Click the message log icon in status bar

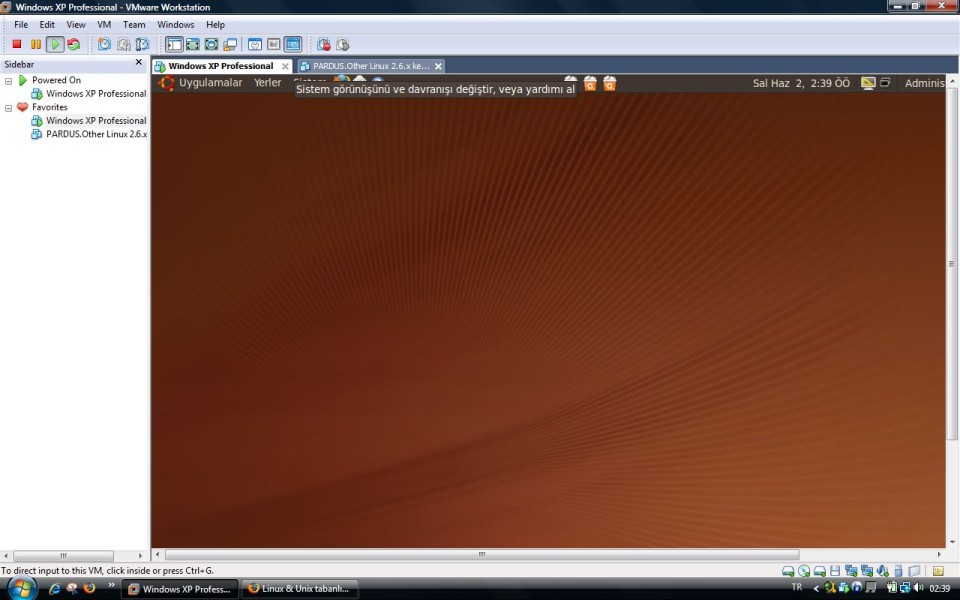coord(938,571)
